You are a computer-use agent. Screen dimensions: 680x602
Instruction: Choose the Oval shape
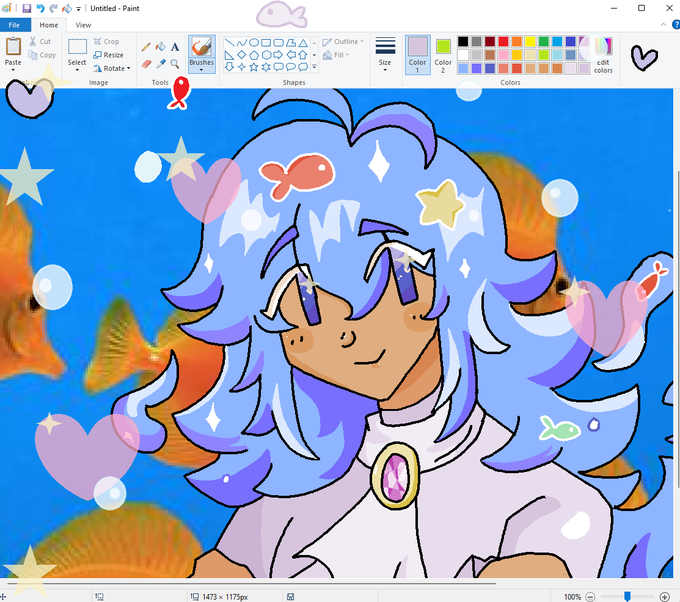point(254,43)
